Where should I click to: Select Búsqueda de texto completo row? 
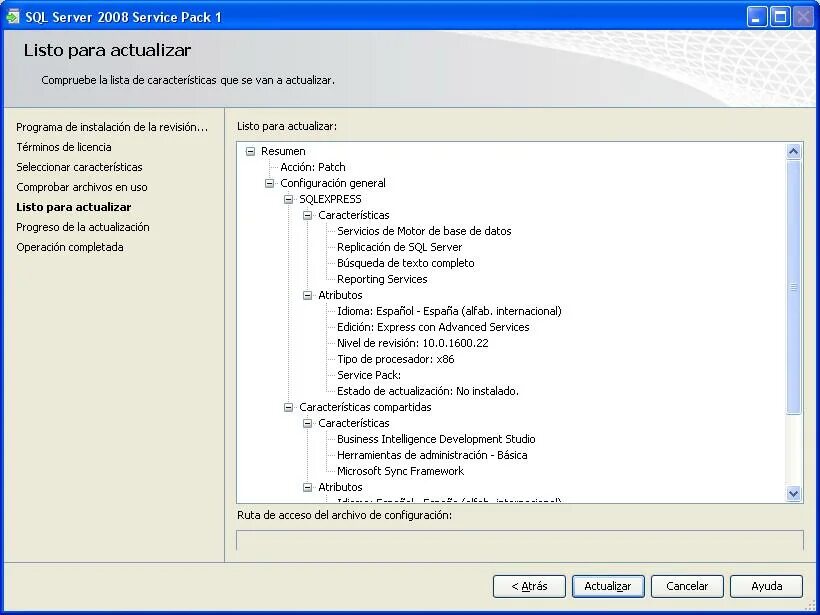pos(406,263)
